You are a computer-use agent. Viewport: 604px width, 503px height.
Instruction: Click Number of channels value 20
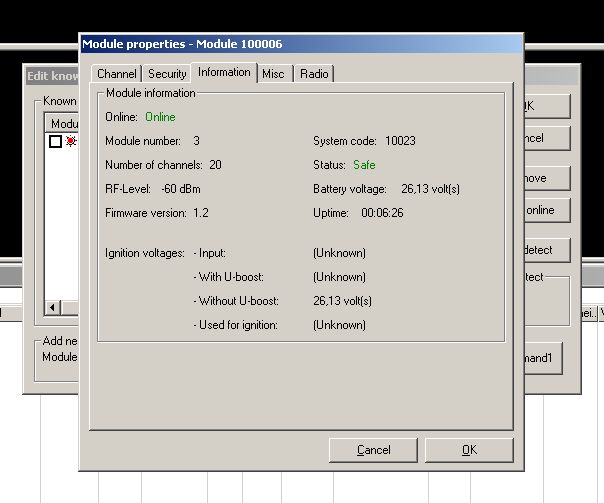215,165
